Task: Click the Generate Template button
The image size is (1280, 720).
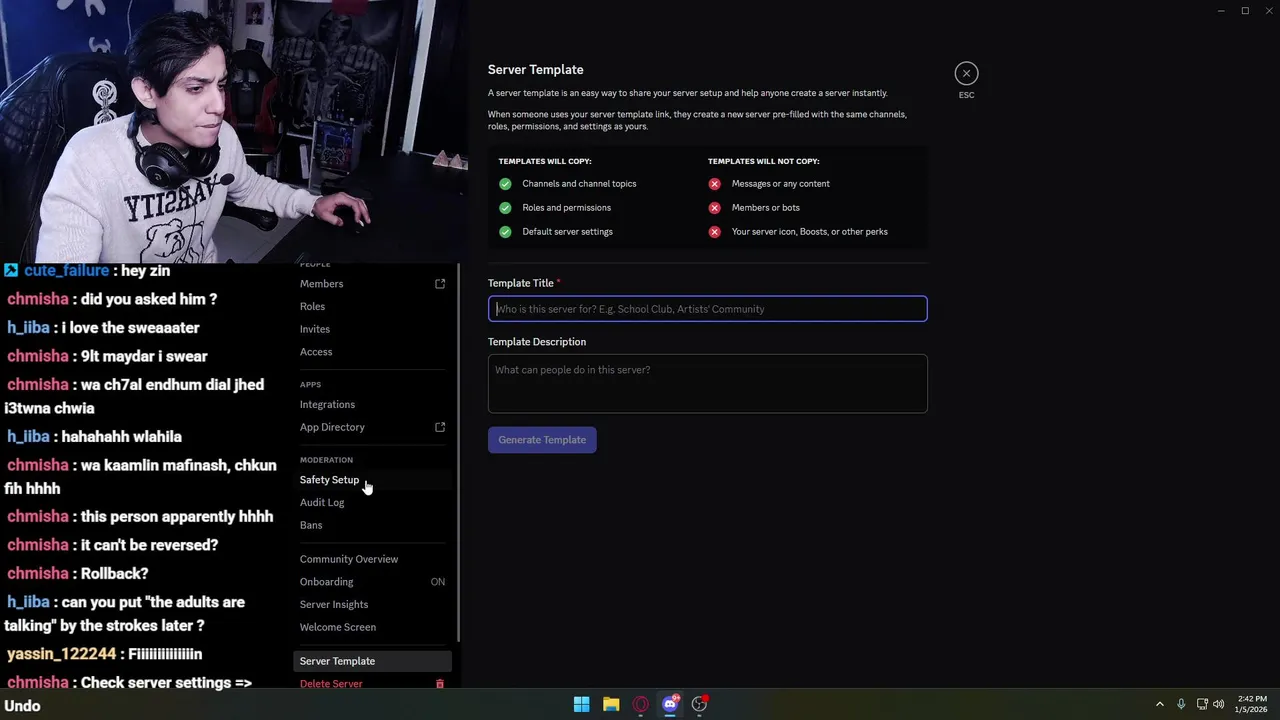Action: pyautogui.click(x=542, y=440)
